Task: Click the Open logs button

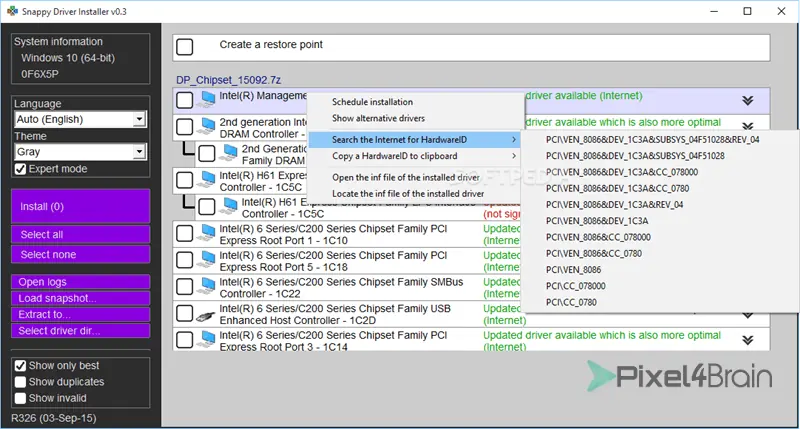Action: pyautogui.click(x=81, y=282)
